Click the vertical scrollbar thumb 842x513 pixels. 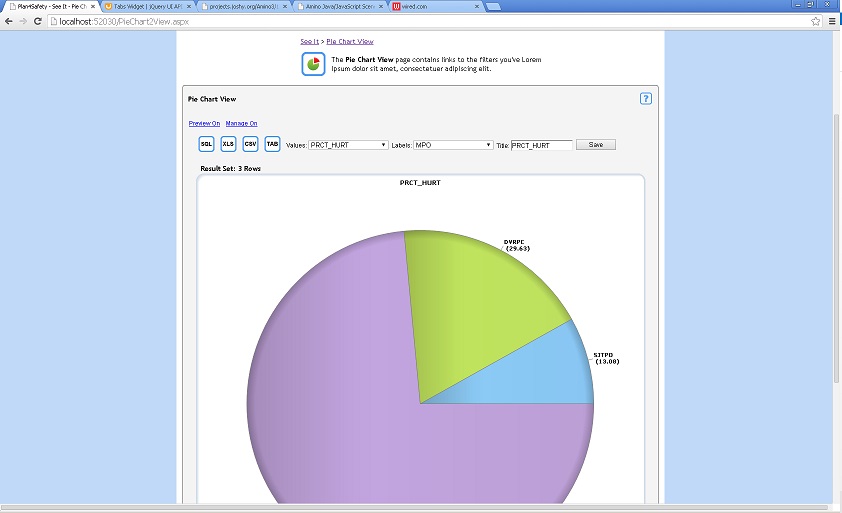pyautogui.click(x=837, y=248)
